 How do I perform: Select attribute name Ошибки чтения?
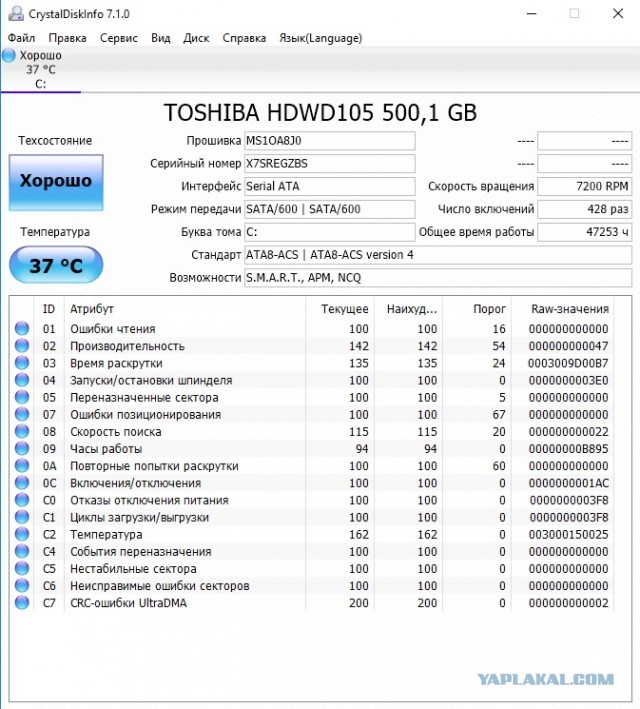(113, 329)
